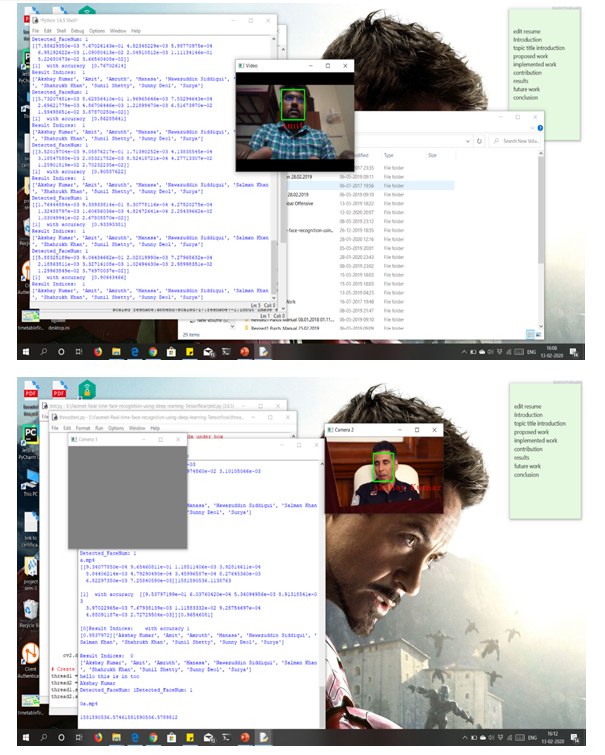Open Cortana circle in the upper screenshot
Screen dimensions: 605x755
coord(61,352)
